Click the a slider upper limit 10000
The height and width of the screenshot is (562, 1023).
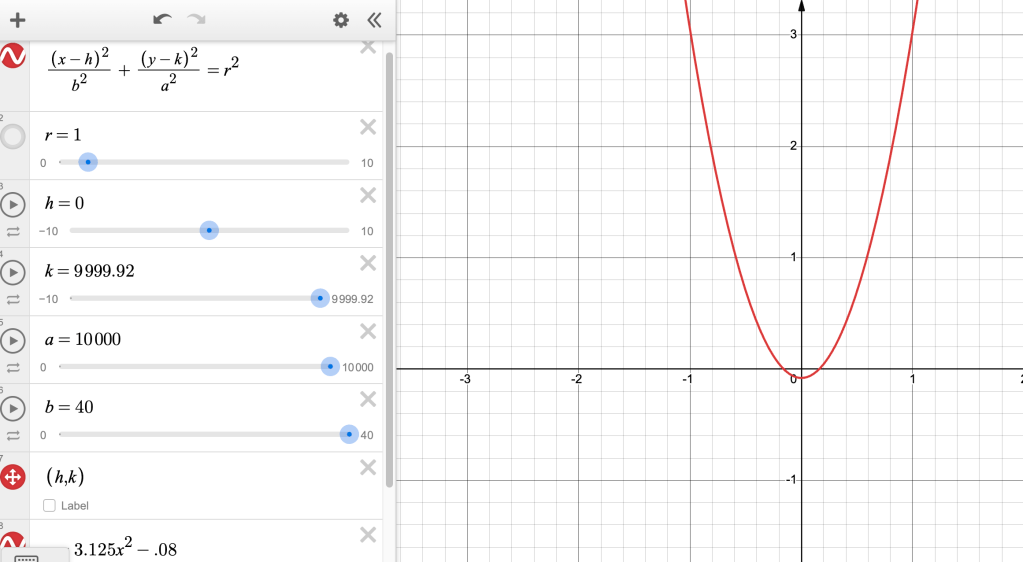358,367
